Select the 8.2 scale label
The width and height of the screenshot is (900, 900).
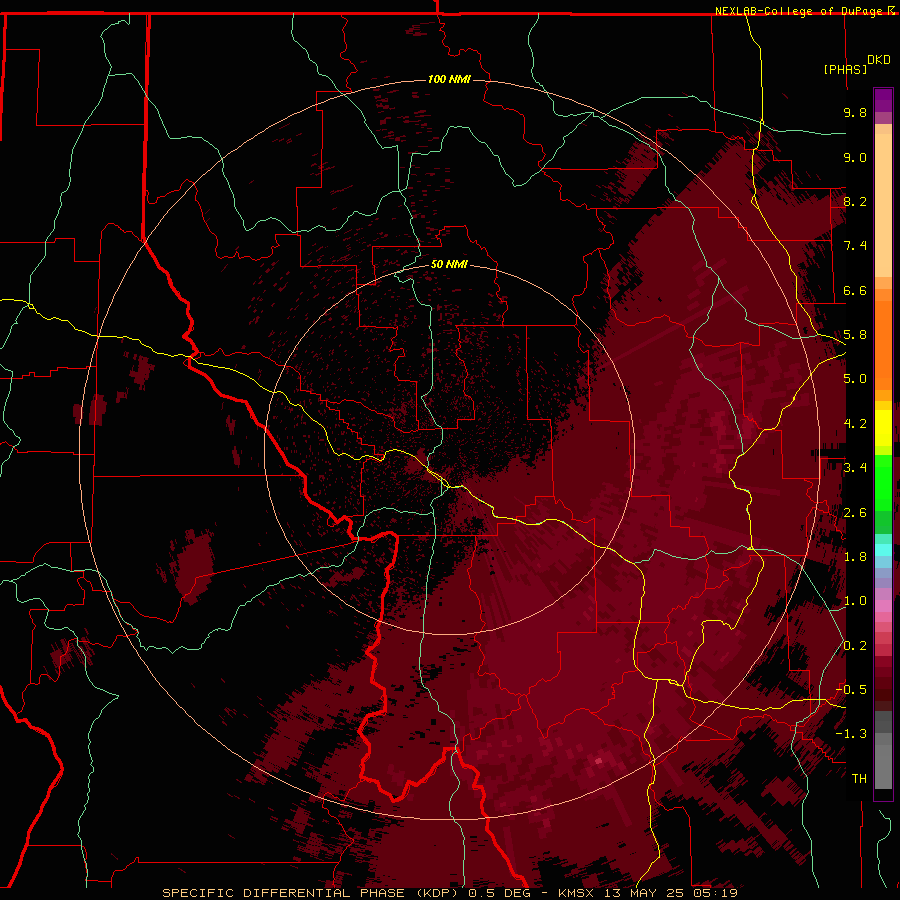tap(855, 201)
